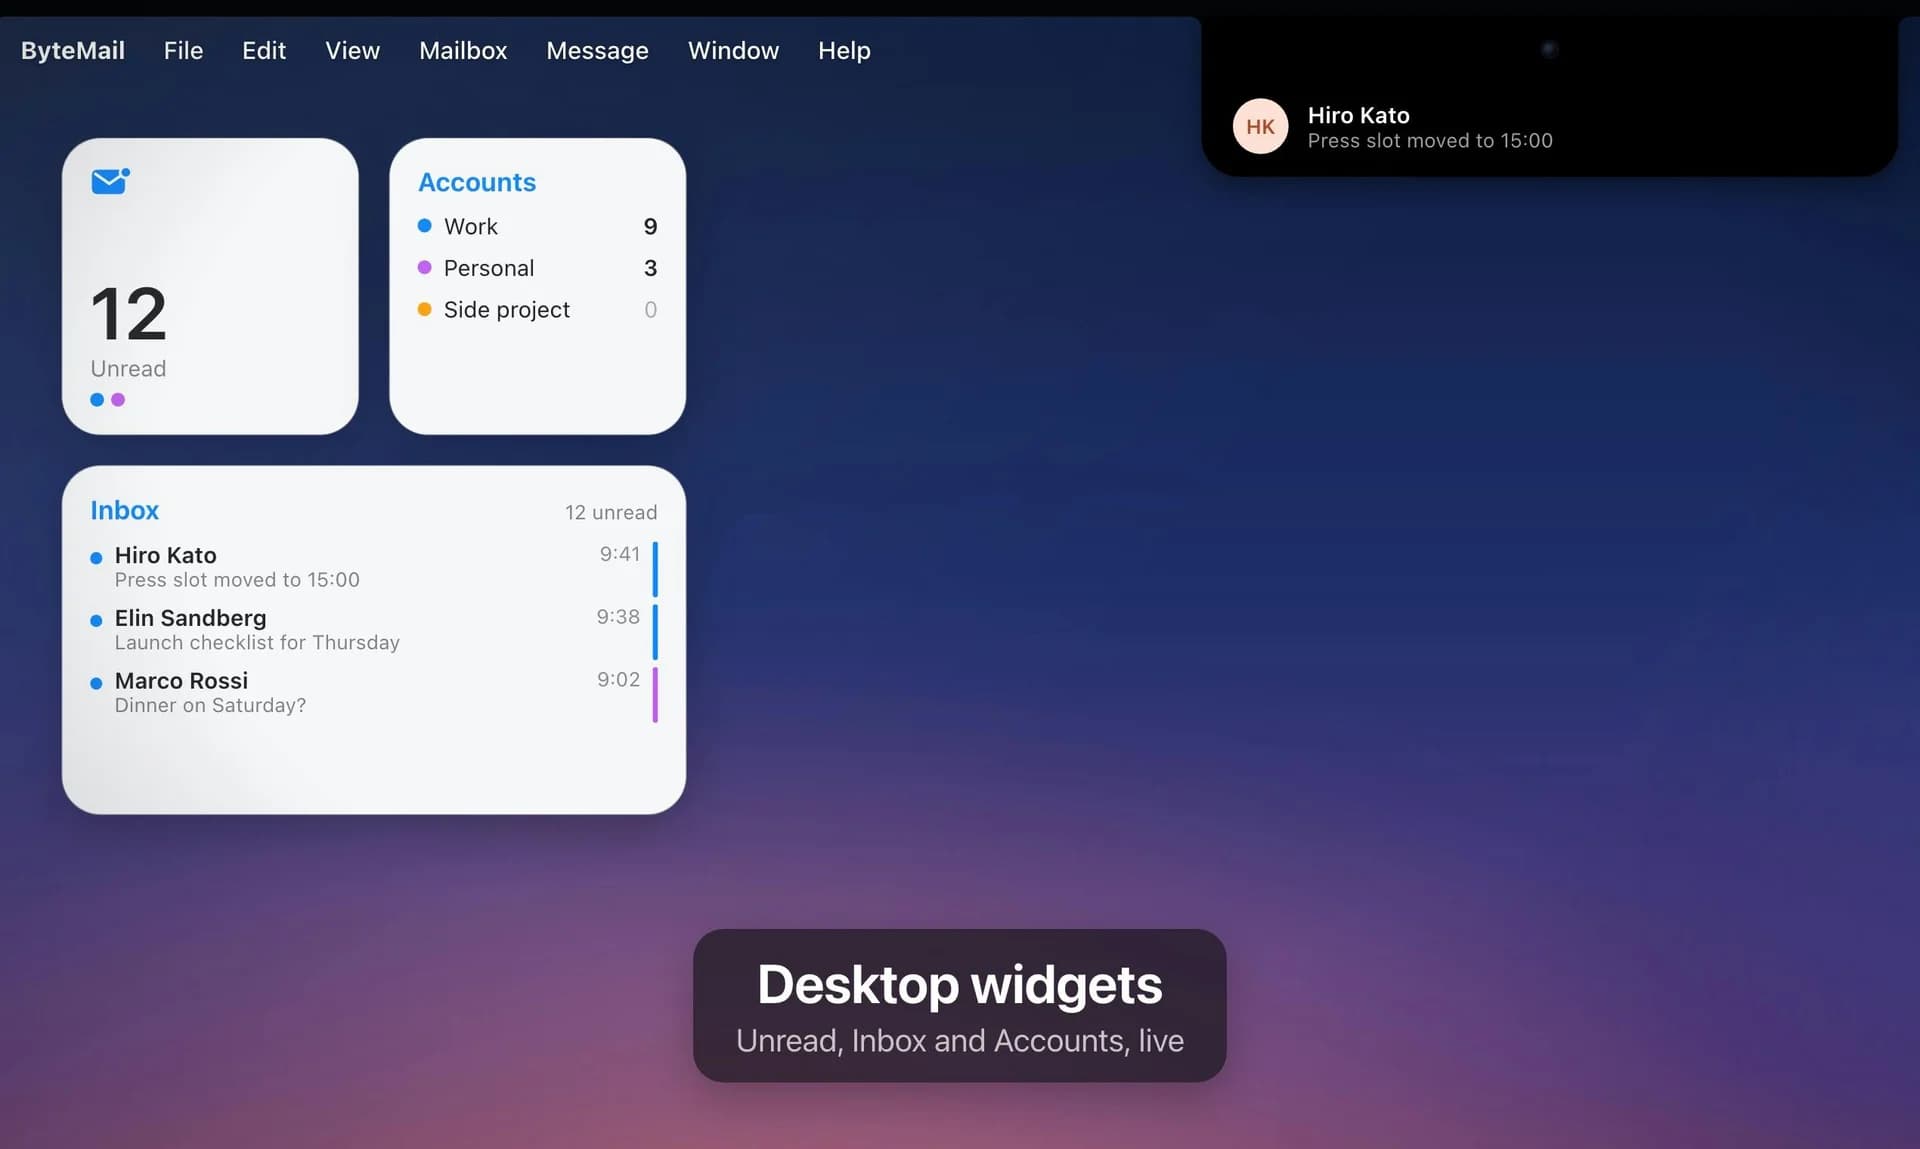Click the Accounts widget heading
Image resolution: width=1920 pixels, height=1149 pixels.
coord(477,182)
